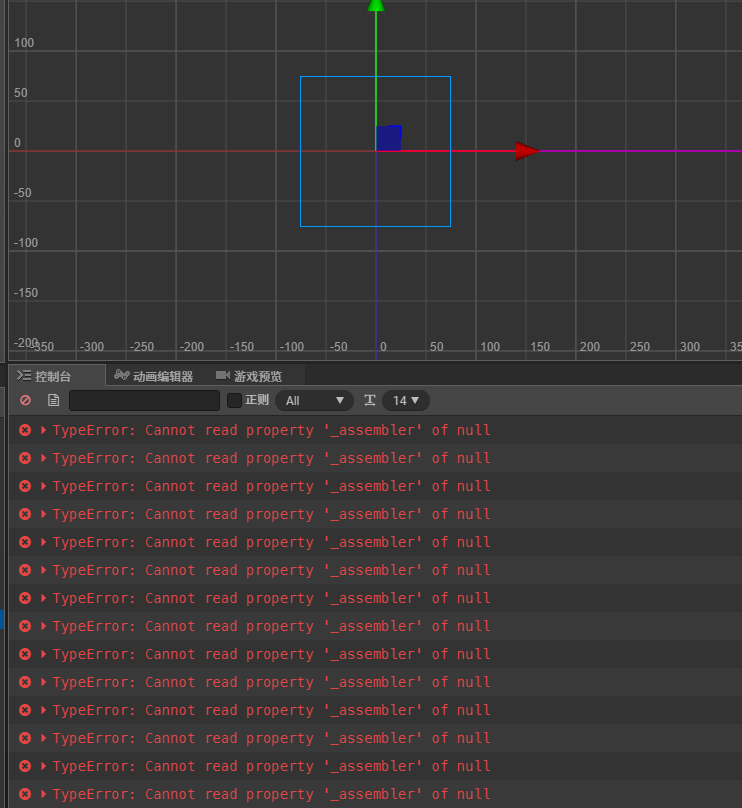Open the All log level dropdown
This screenshot has width=742, height=808.
314,400
